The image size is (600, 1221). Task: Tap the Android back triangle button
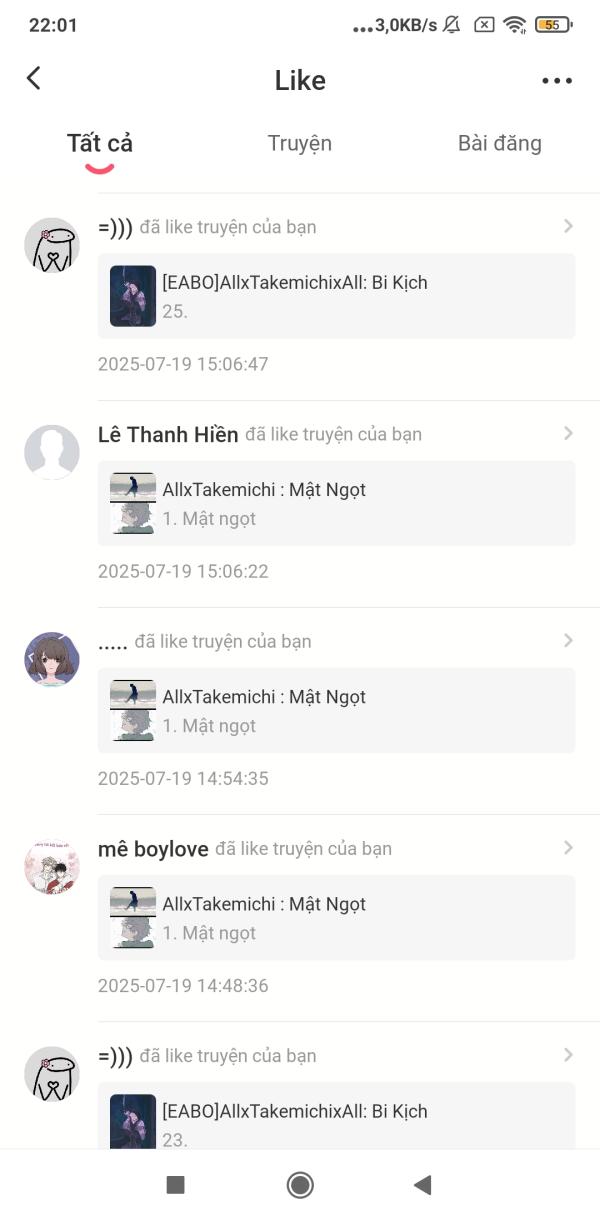click(422, 1185)
